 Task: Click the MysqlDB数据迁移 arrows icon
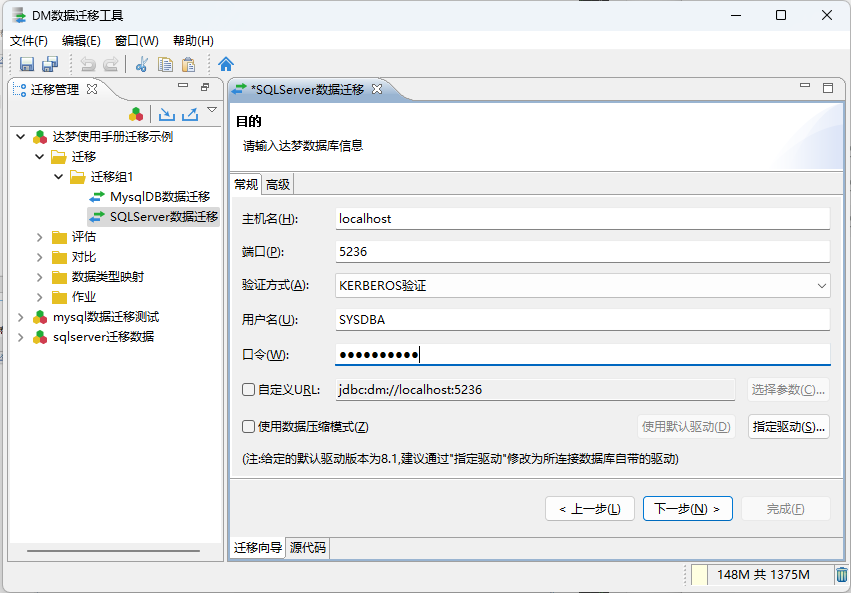point(97,197)
